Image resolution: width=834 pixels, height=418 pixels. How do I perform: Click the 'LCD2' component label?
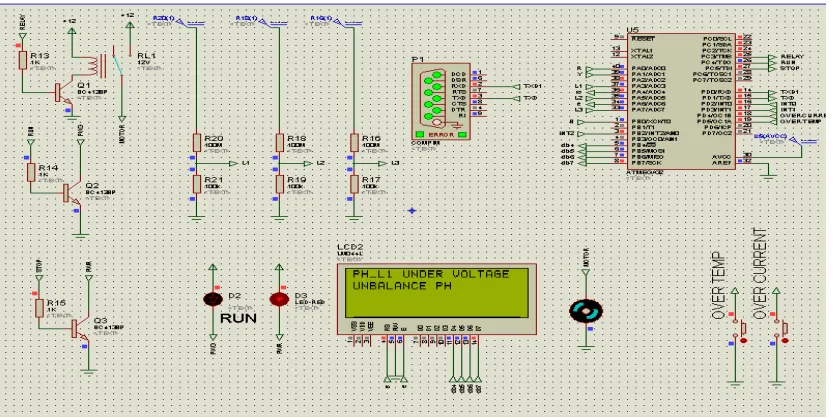click(x=350, y=247)
